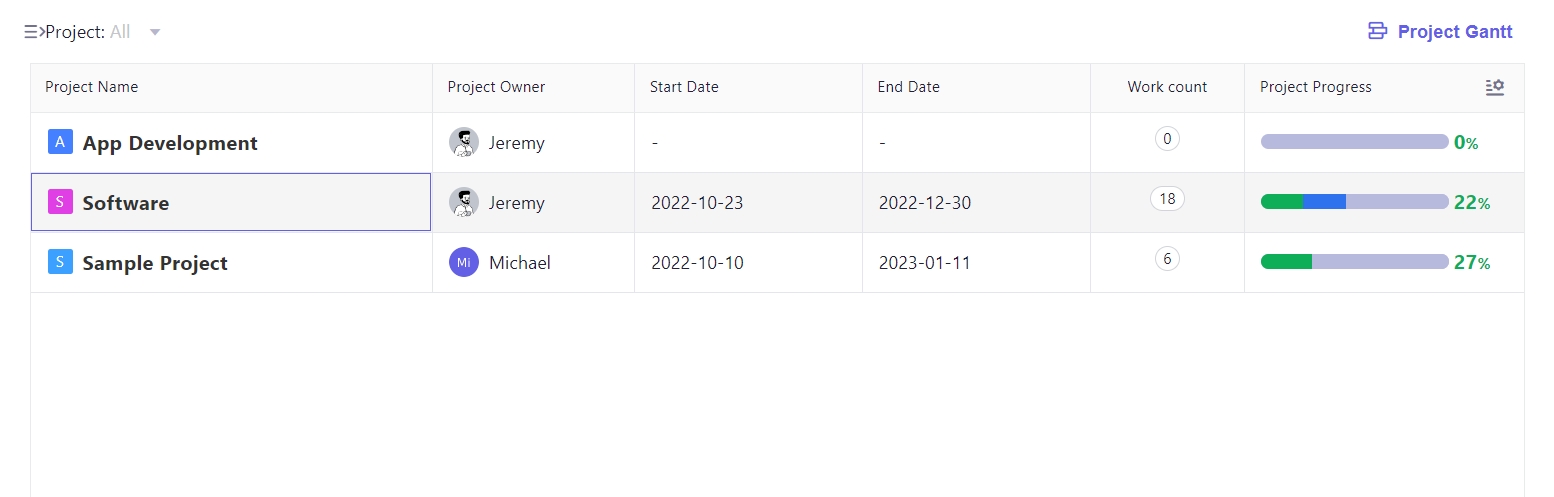Click the column settings icon in header
This screenshot has width=1554, height=497.
click(1495, 87)
